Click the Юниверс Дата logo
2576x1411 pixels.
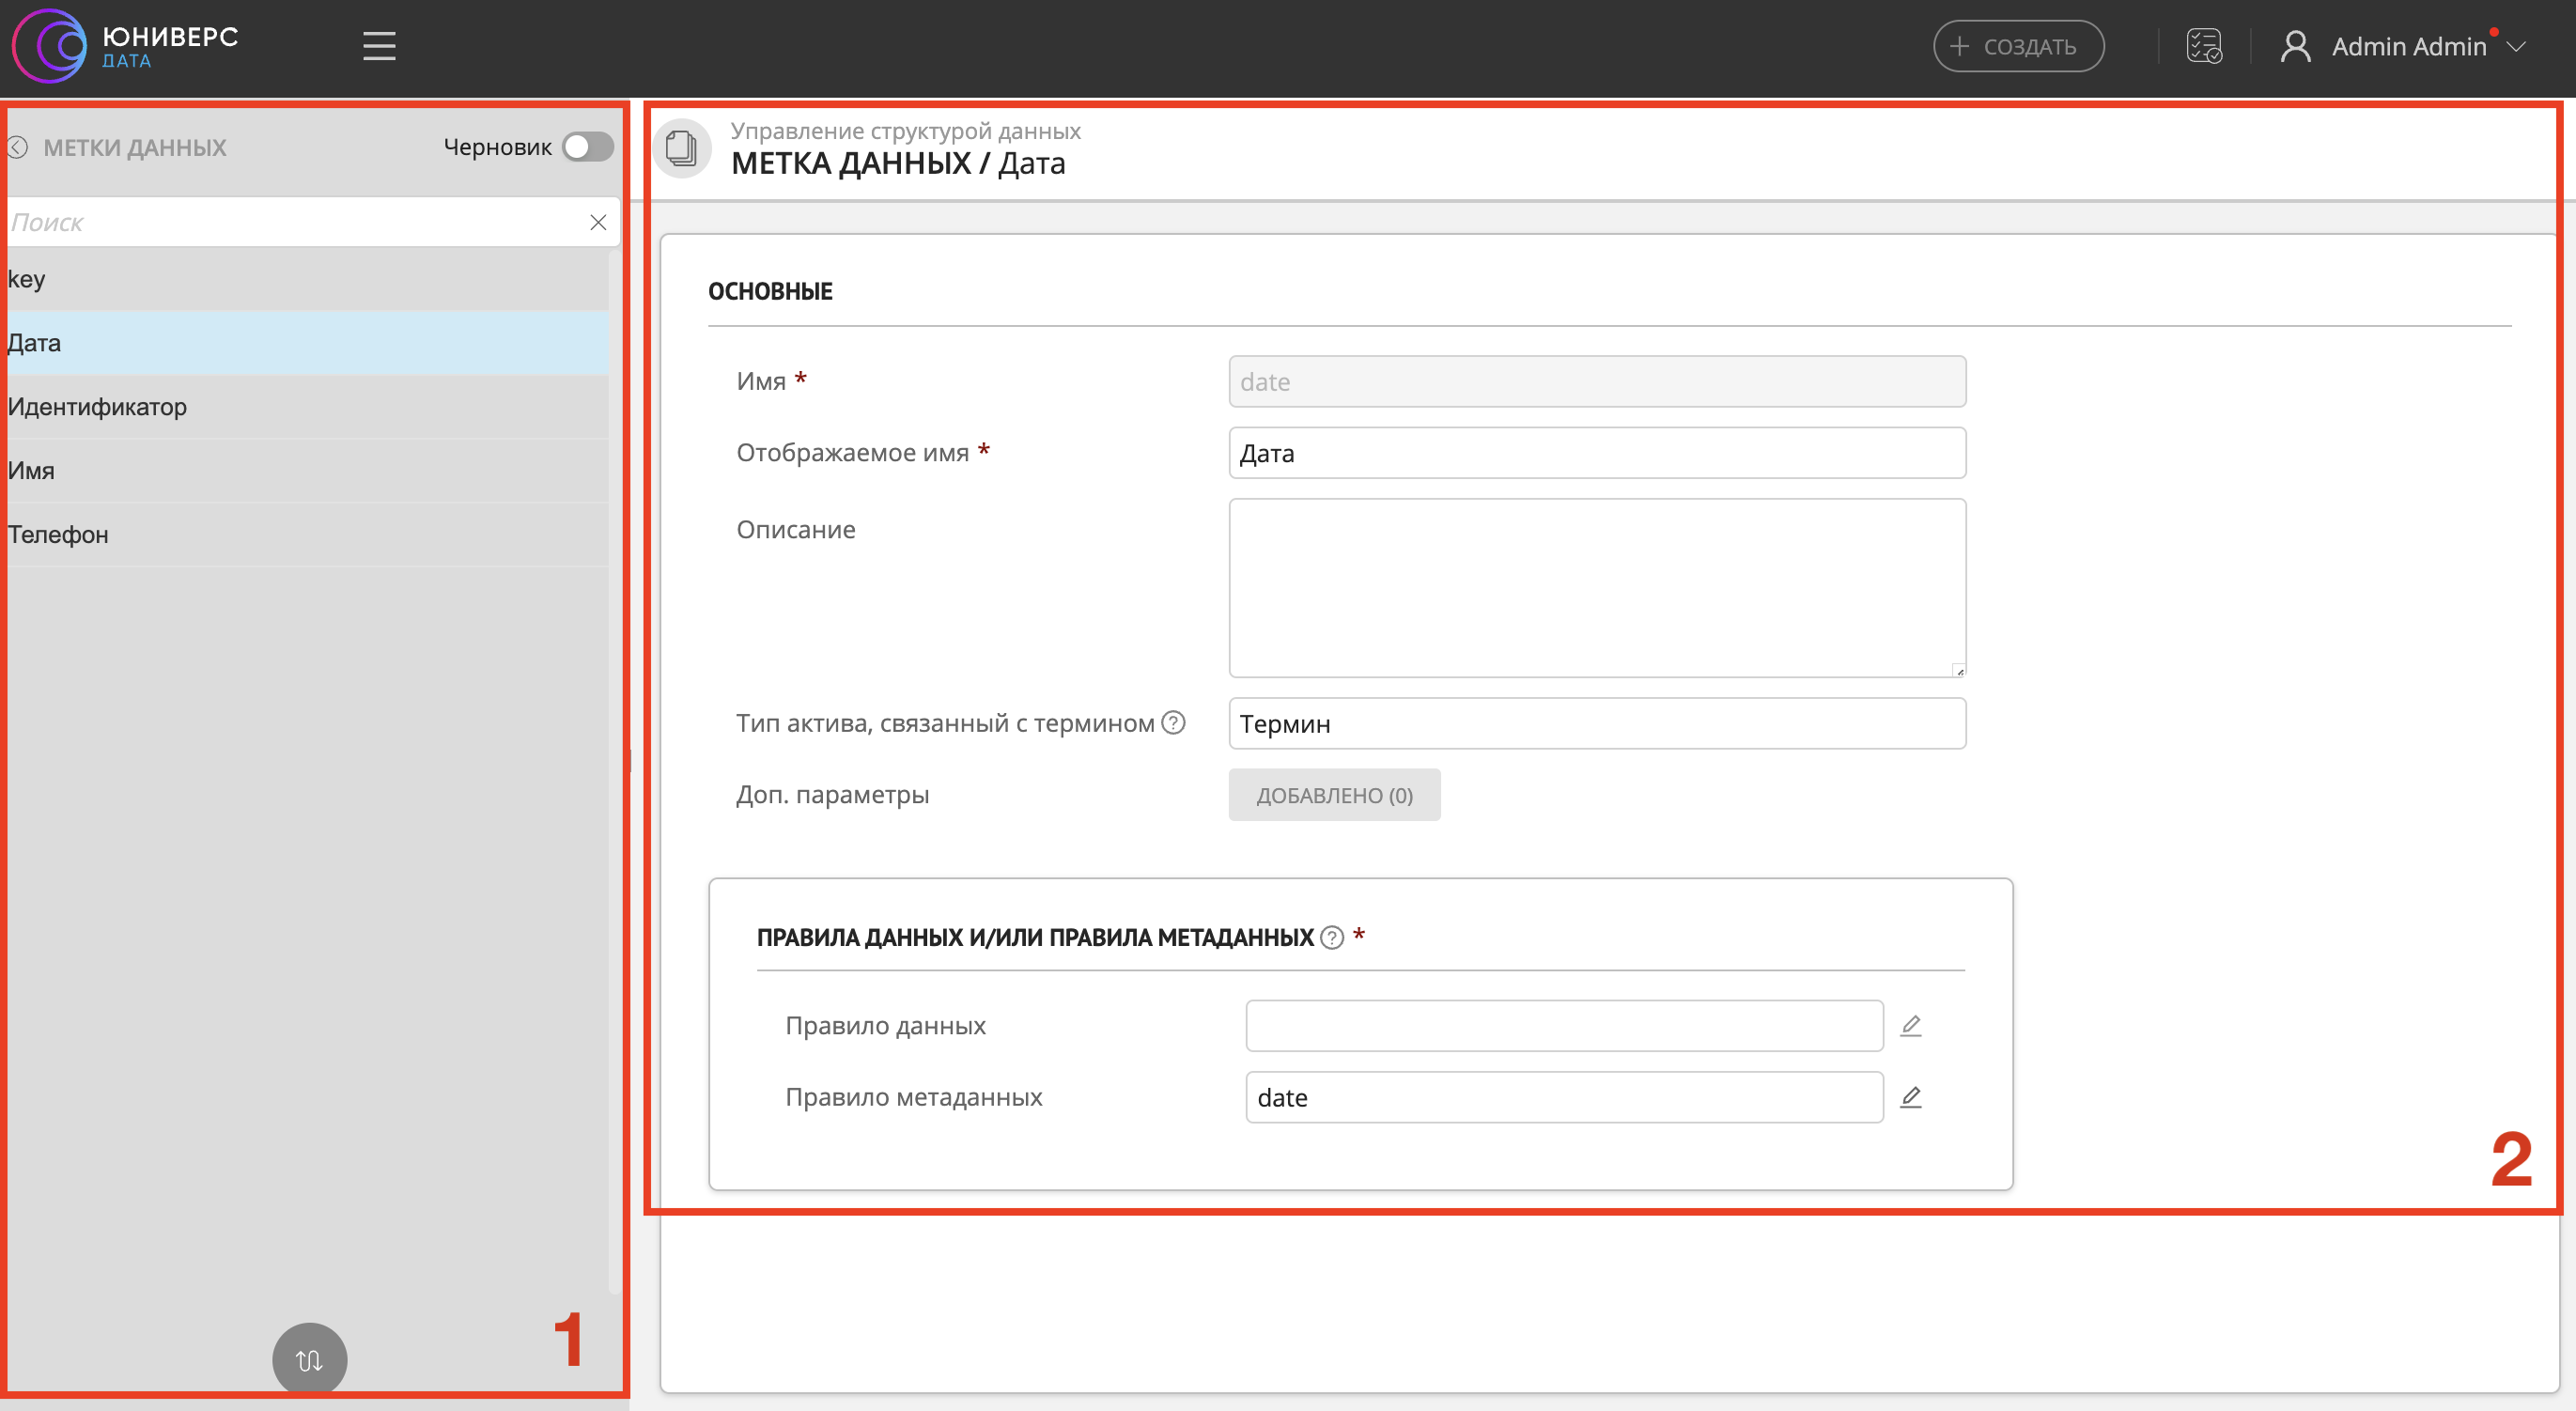(127, 46)
